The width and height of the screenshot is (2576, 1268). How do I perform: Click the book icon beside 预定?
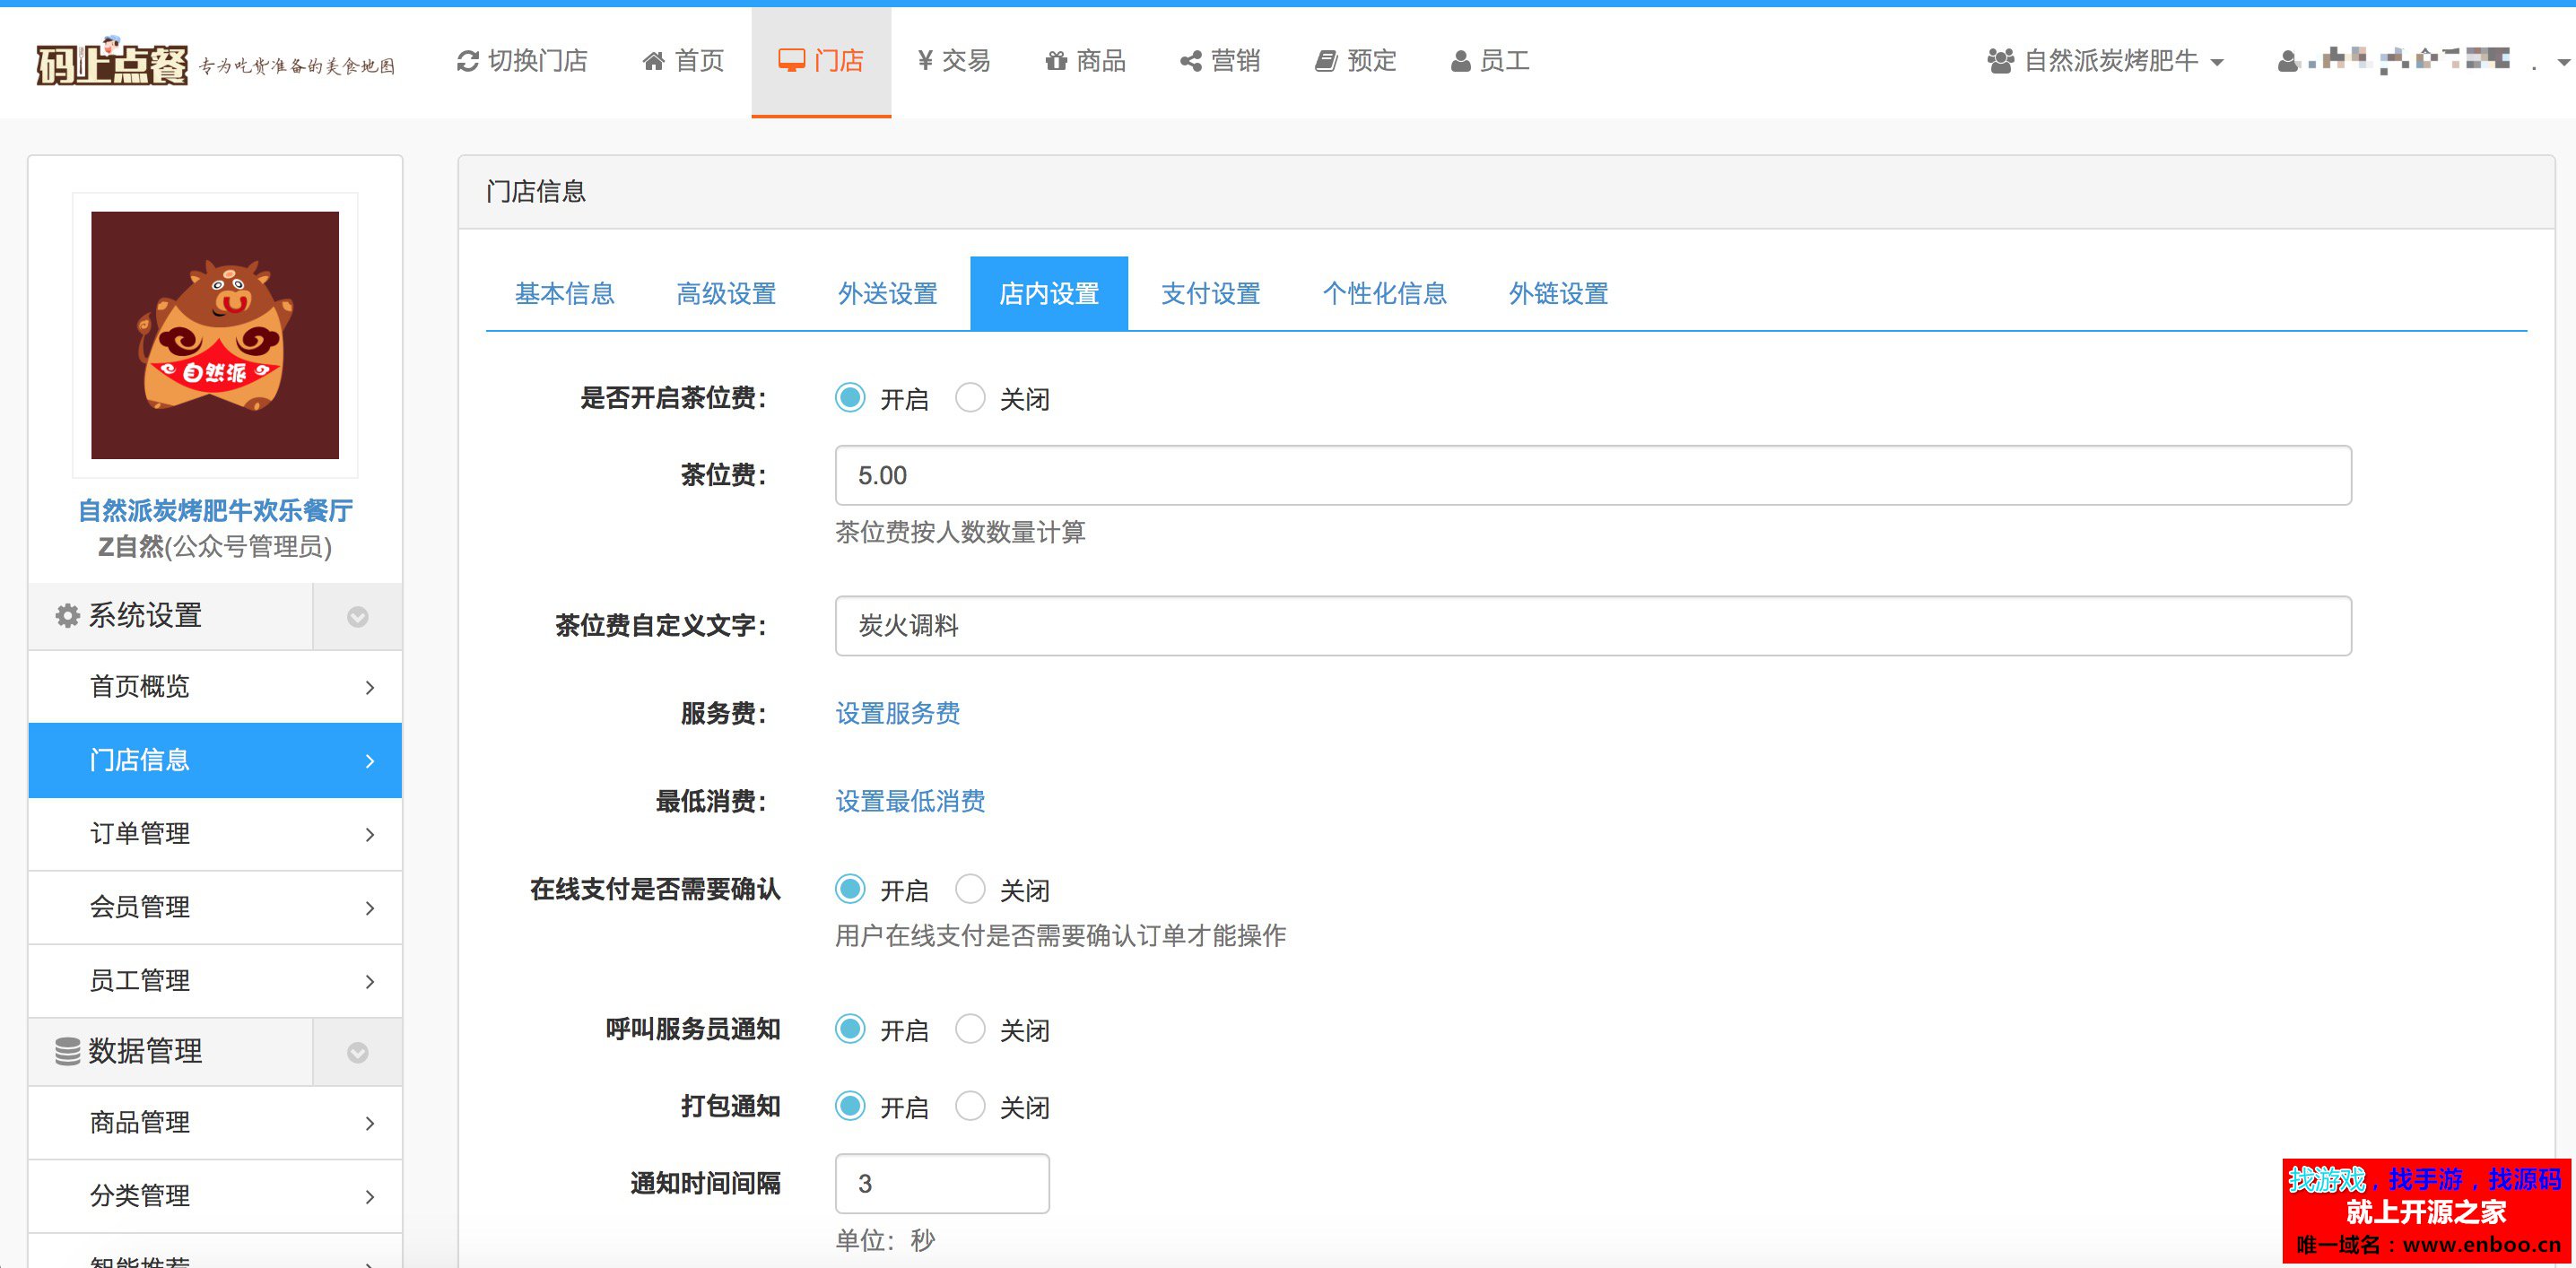point(1325,62)
